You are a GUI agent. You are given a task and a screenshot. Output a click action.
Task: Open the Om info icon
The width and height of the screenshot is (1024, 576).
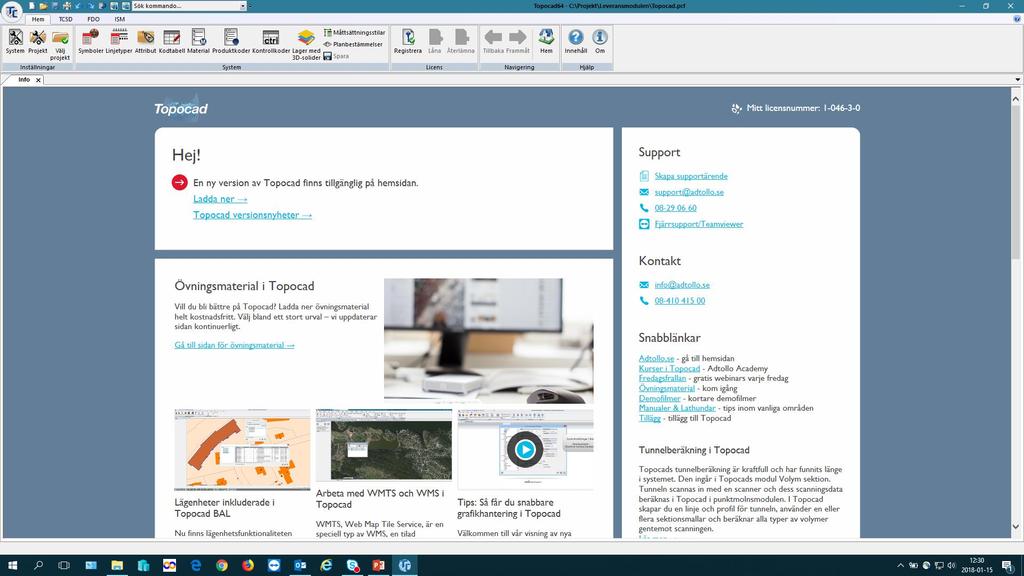pos(600,42)
